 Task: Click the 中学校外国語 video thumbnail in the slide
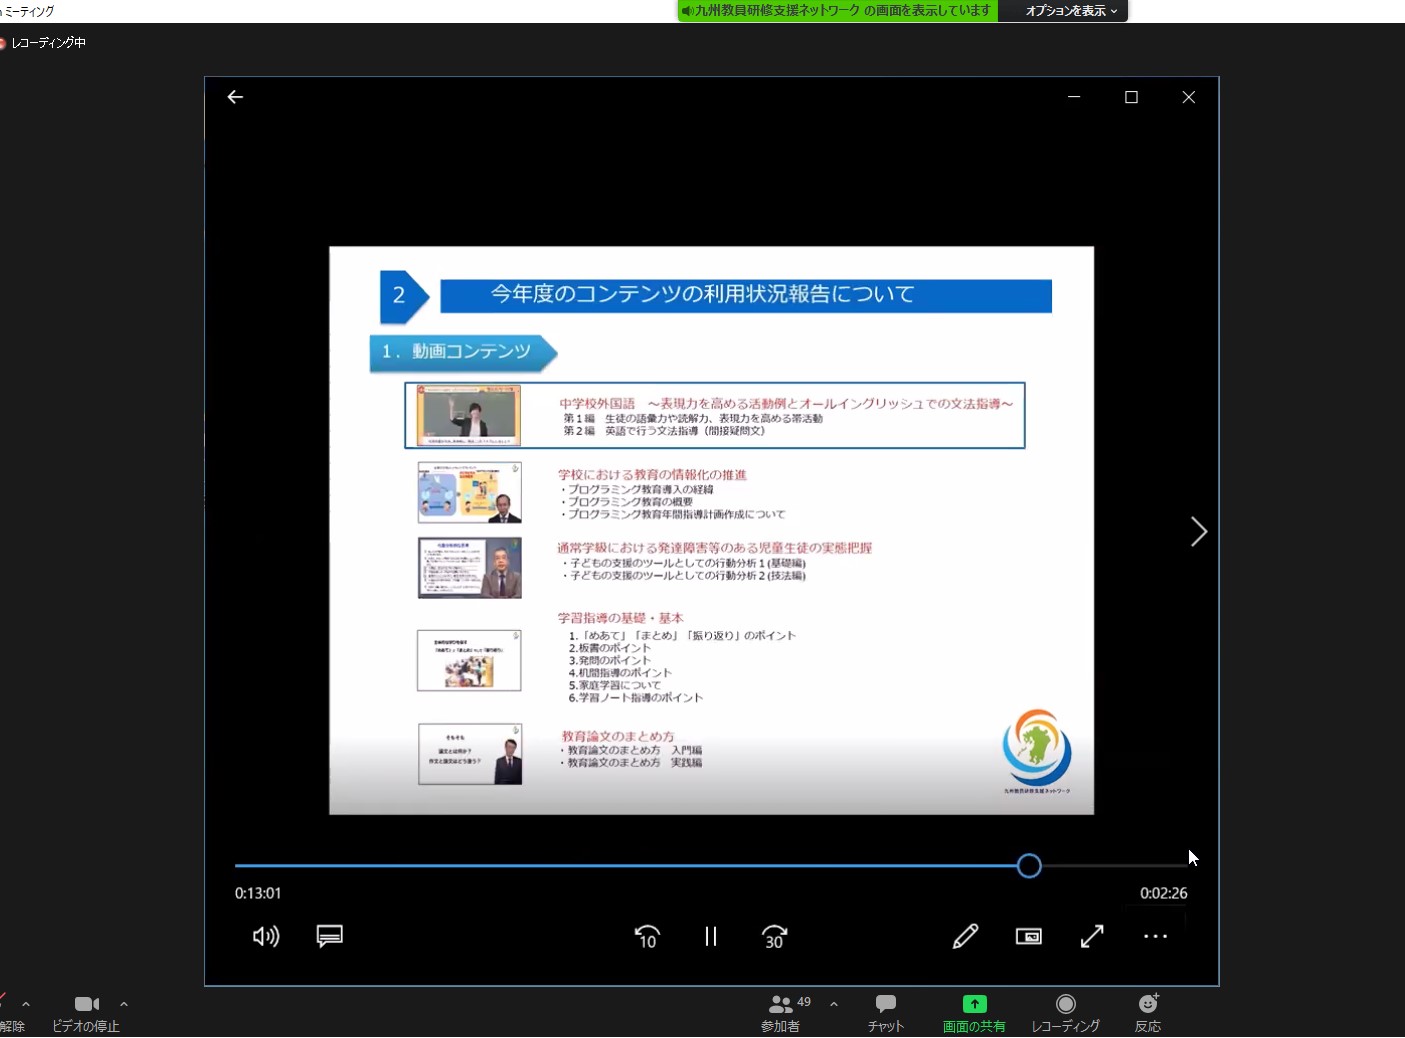(469, 415)
